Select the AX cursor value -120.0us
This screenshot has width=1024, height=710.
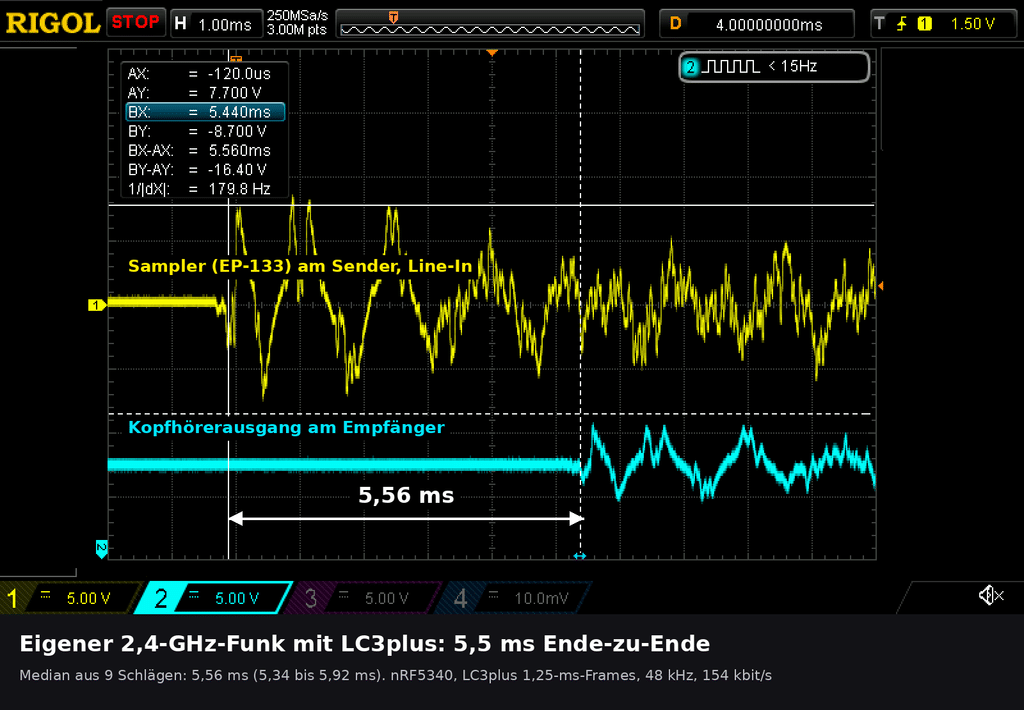tap(239, 74)
